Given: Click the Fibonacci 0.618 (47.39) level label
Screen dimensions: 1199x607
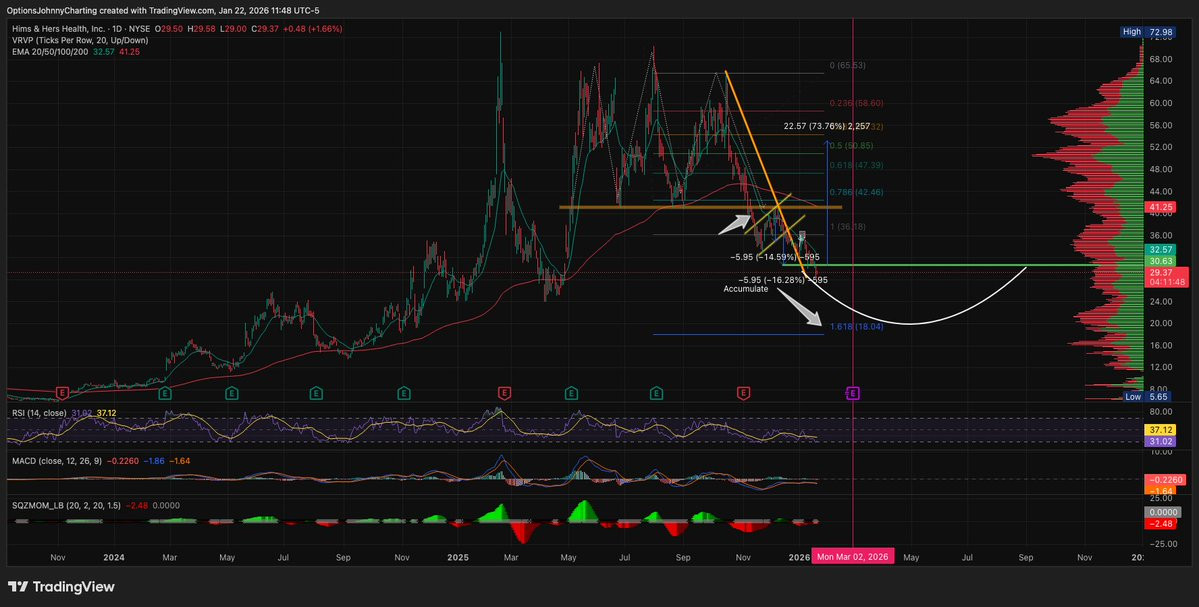Looking at the screenshot, I should point(856,165).
